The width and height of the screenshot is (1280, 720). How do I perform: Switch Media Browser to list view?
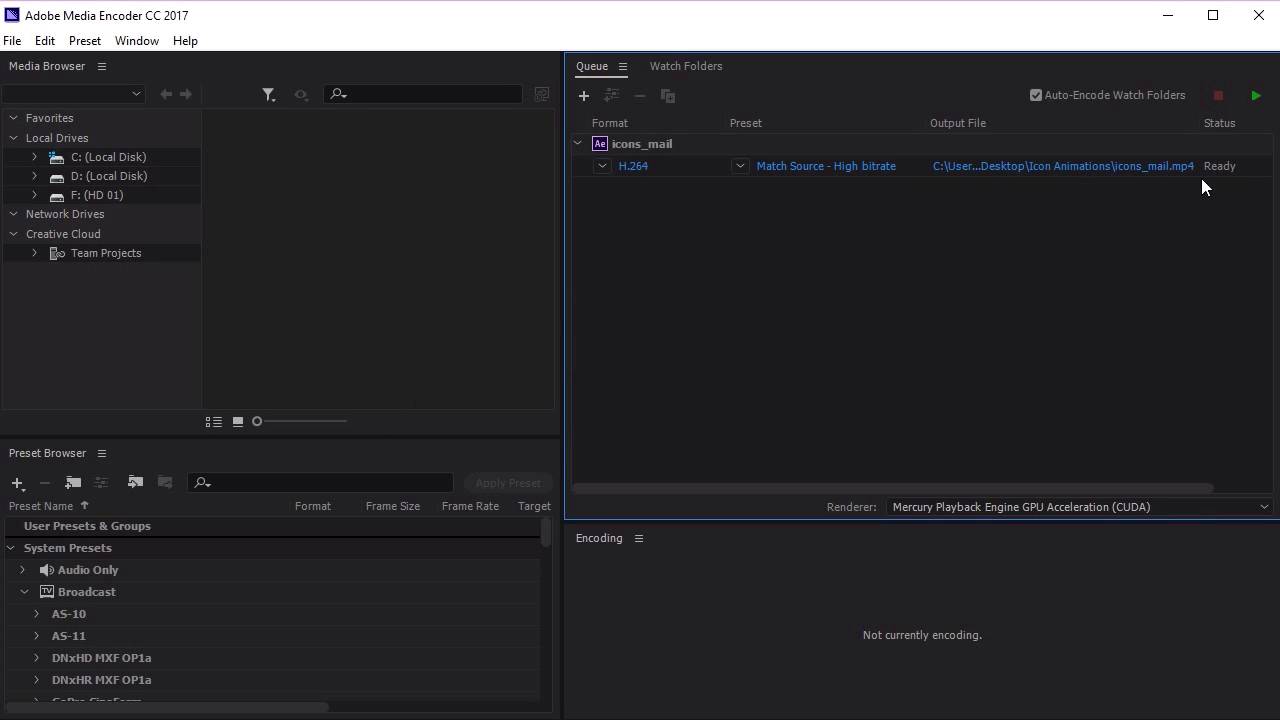pos(213,422)
